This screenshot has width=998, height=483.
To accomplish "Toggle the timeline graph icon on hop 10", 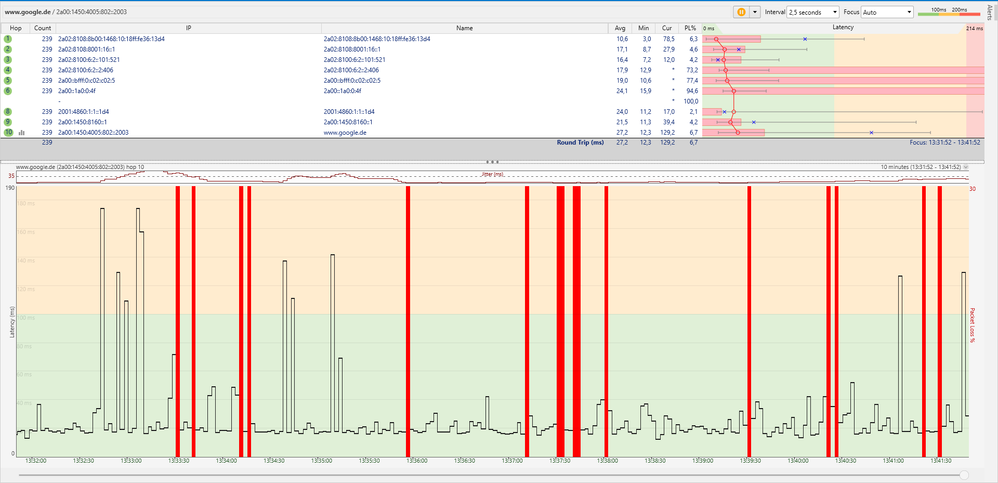I will 21,132.
